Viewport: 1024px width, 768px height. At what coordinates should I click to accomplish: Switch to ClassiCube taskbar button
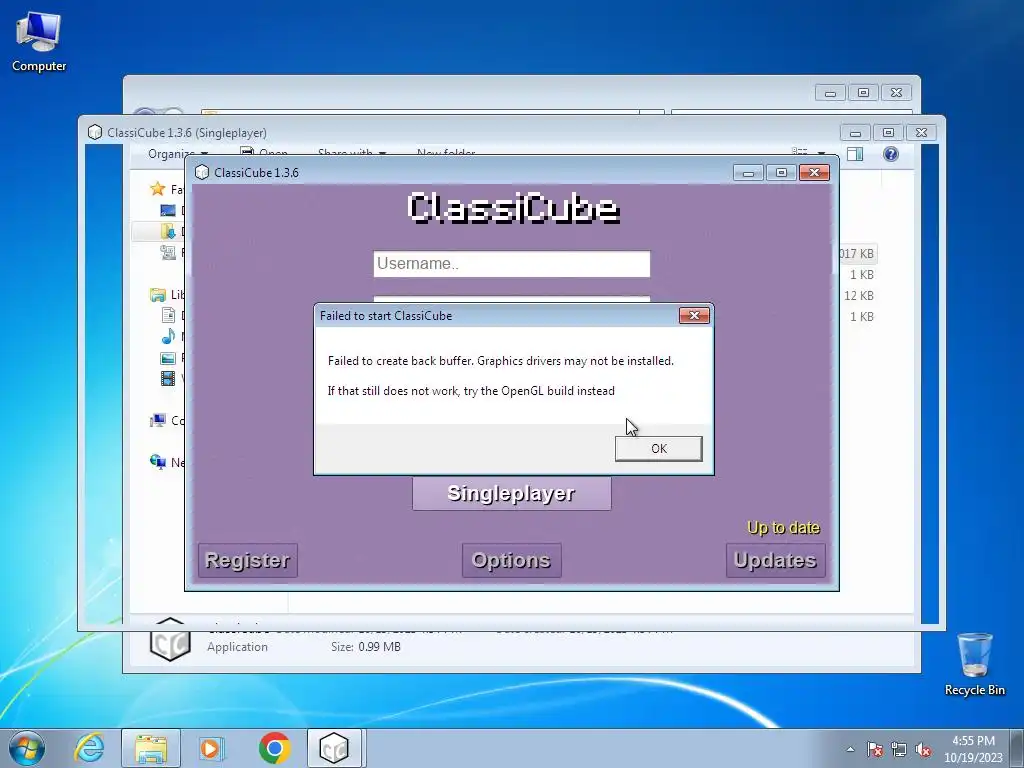pos(334,748)
